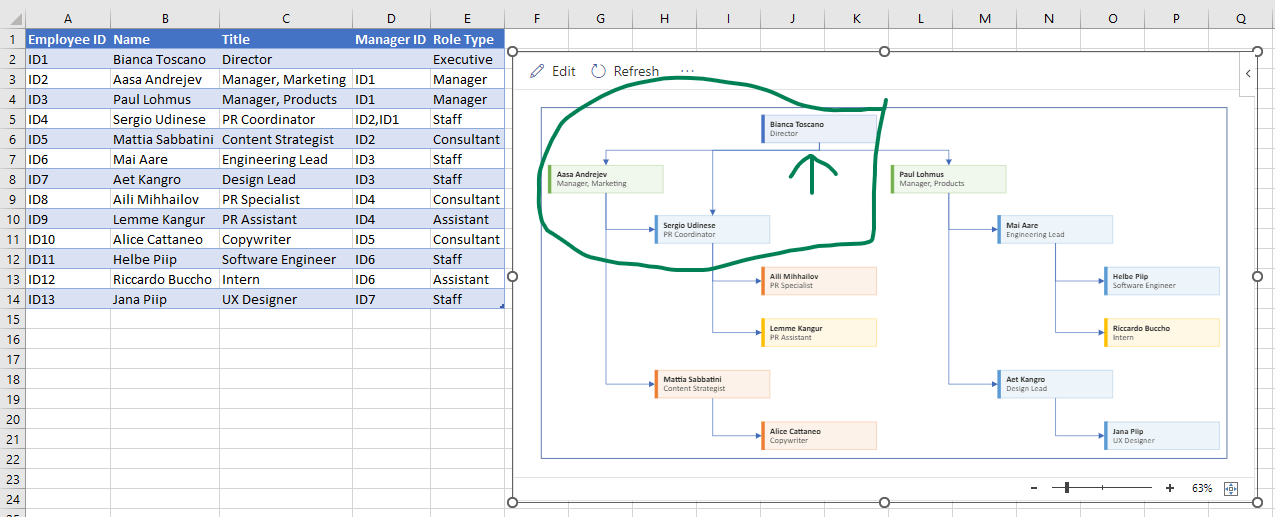
Task: Click the Software Engineer title cell
Action: click(x=285, y=259)
